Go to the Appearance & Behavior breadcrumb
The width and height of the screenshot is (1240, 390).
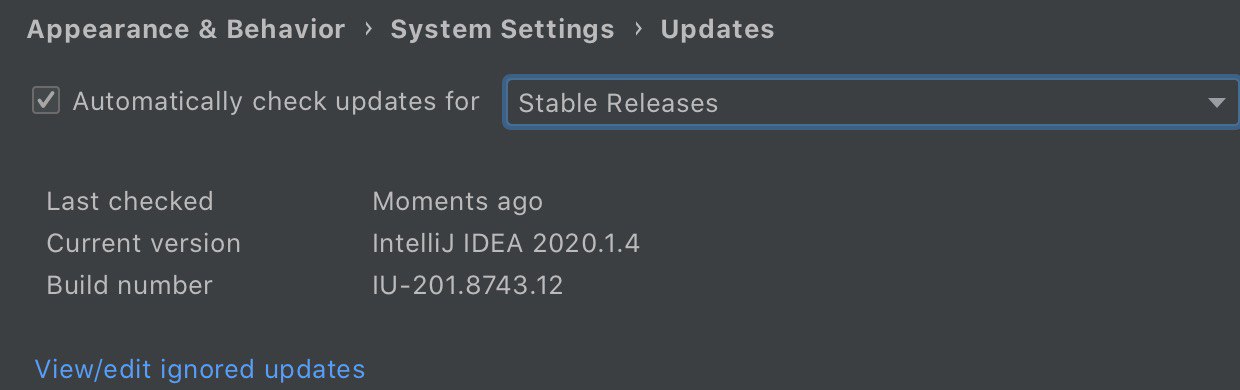[186, 30]
